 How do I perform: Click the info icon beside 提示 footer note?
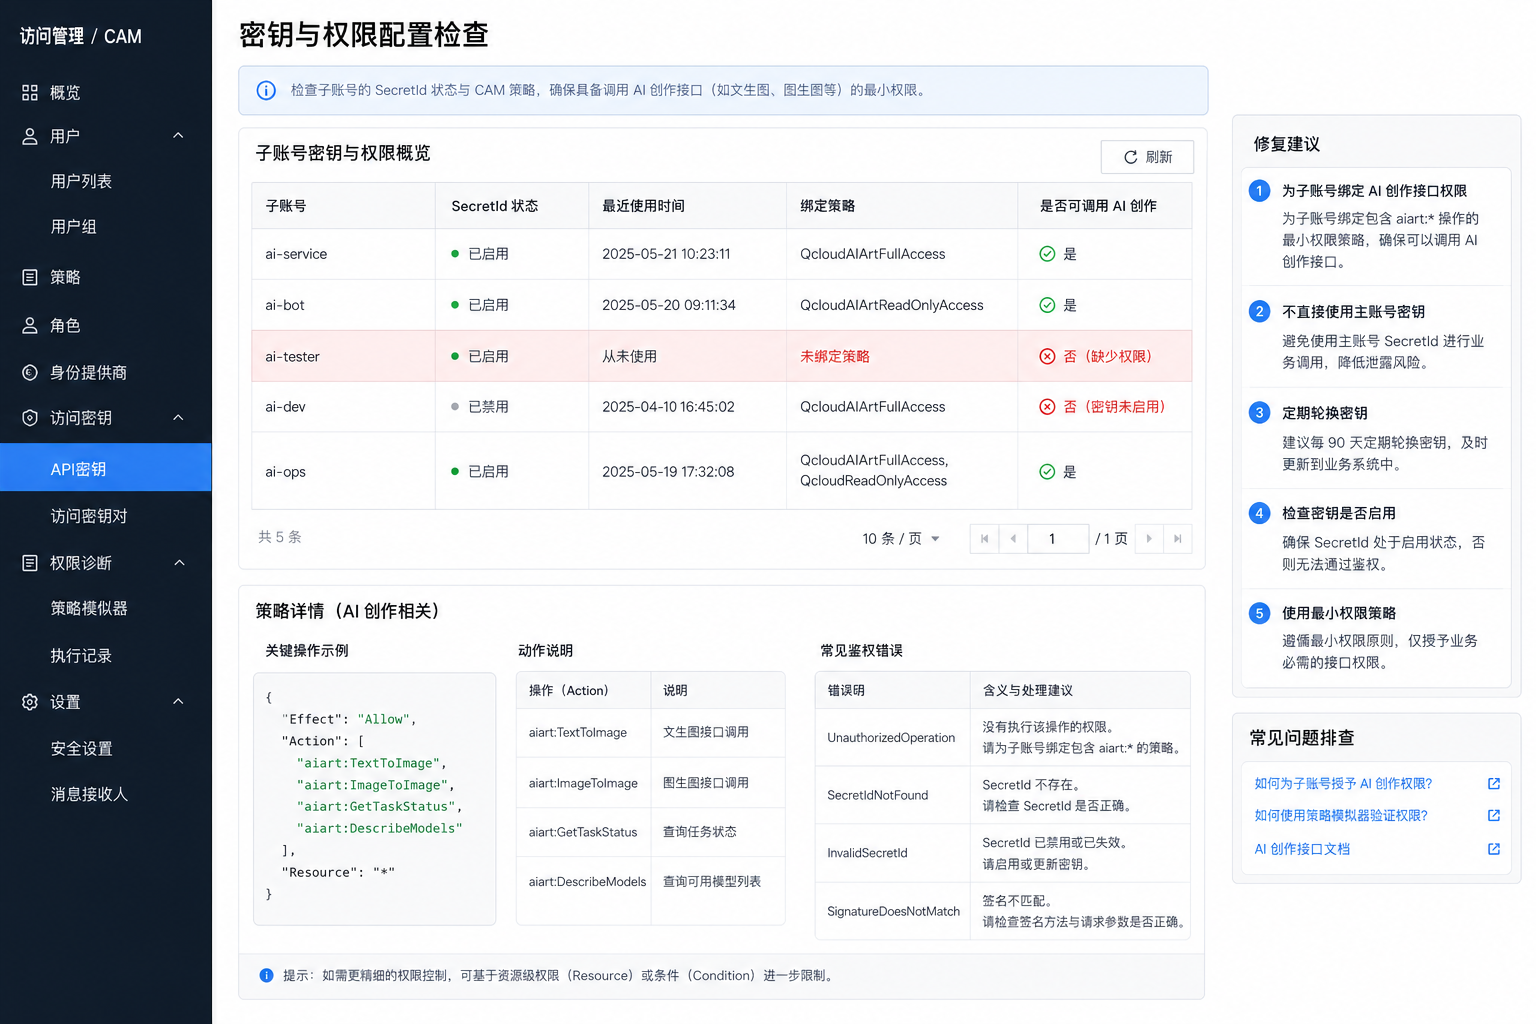(266, 976)
